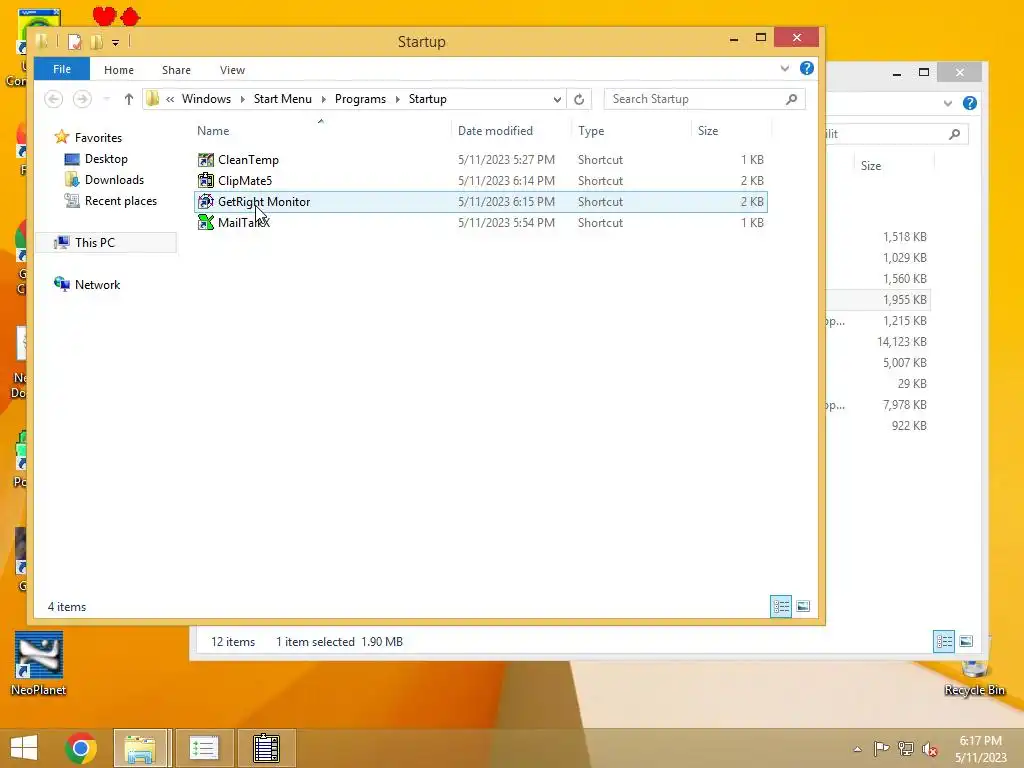Viewport: 1024px width, 768px height.
Task: Open Help in the Startup window
Action: 807,69
